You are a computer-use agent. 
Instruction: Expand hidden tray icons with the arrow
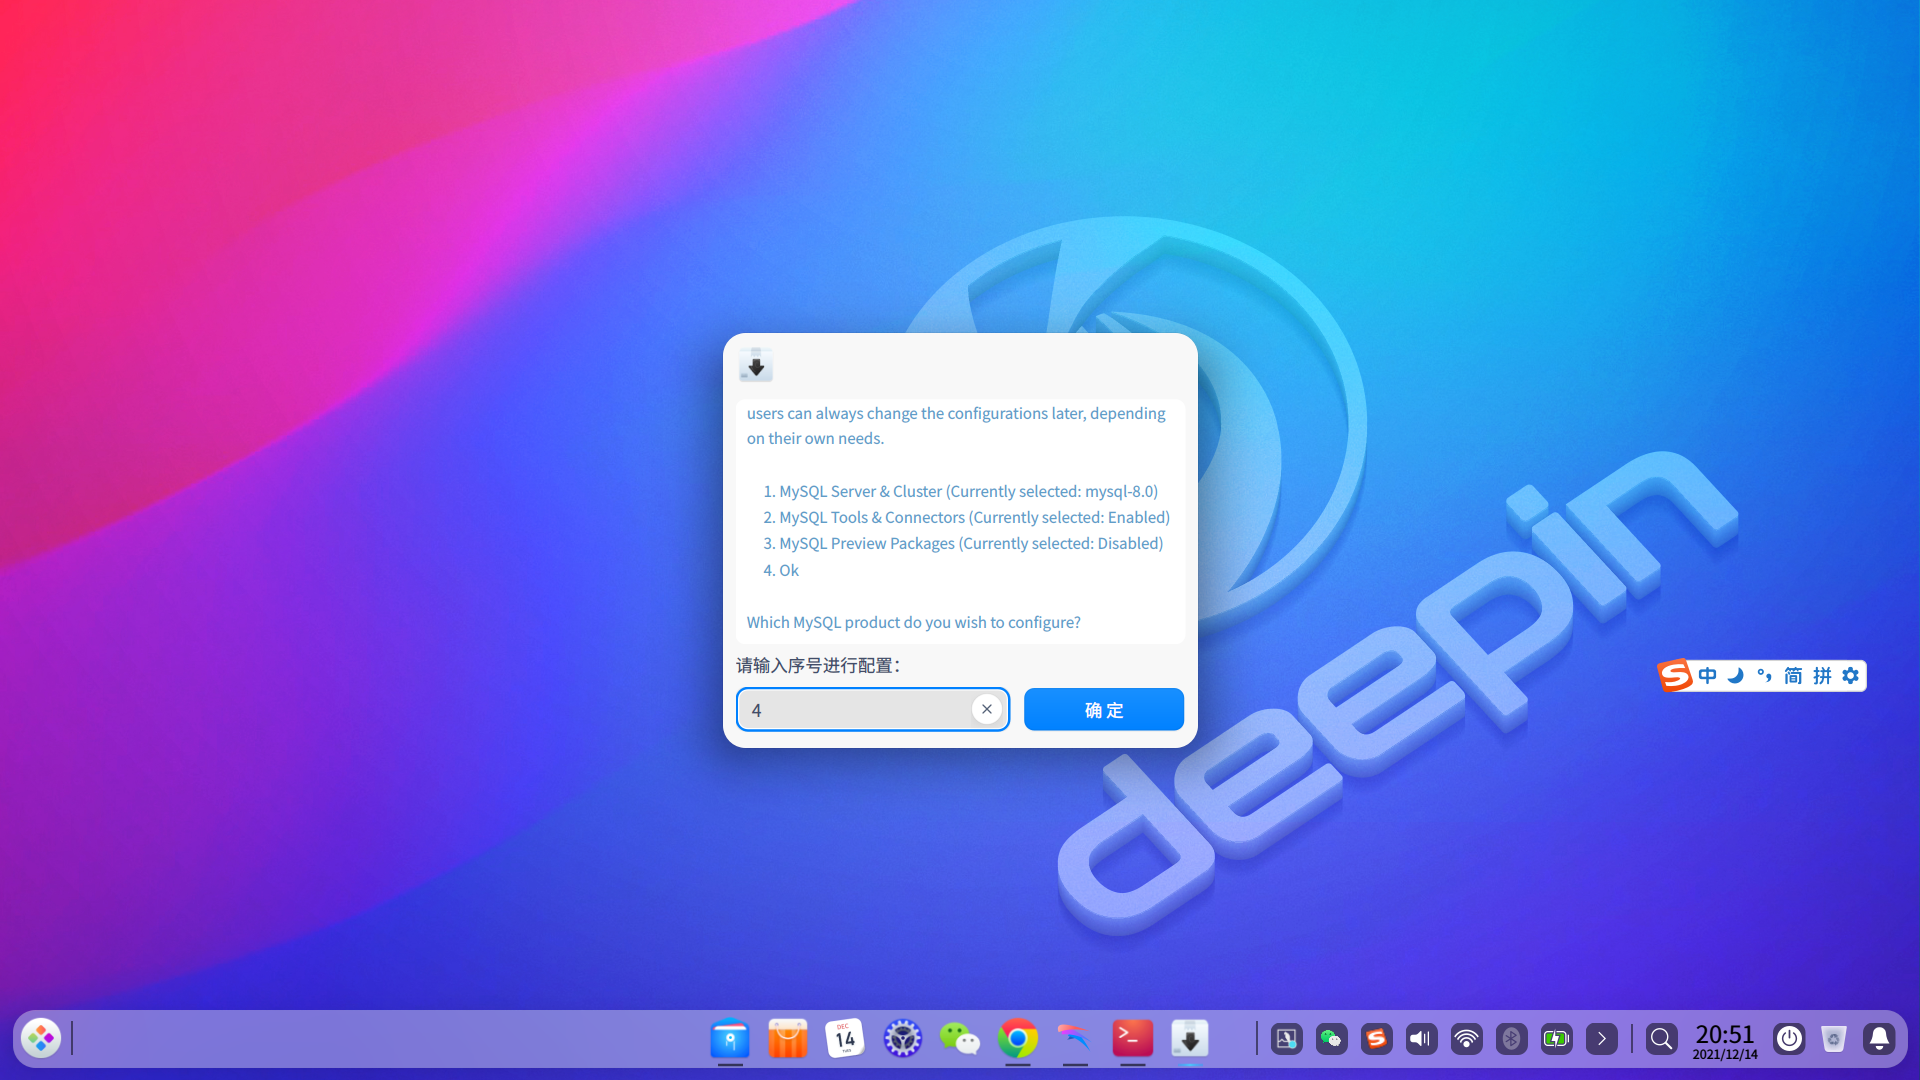pos(1602,1039)
